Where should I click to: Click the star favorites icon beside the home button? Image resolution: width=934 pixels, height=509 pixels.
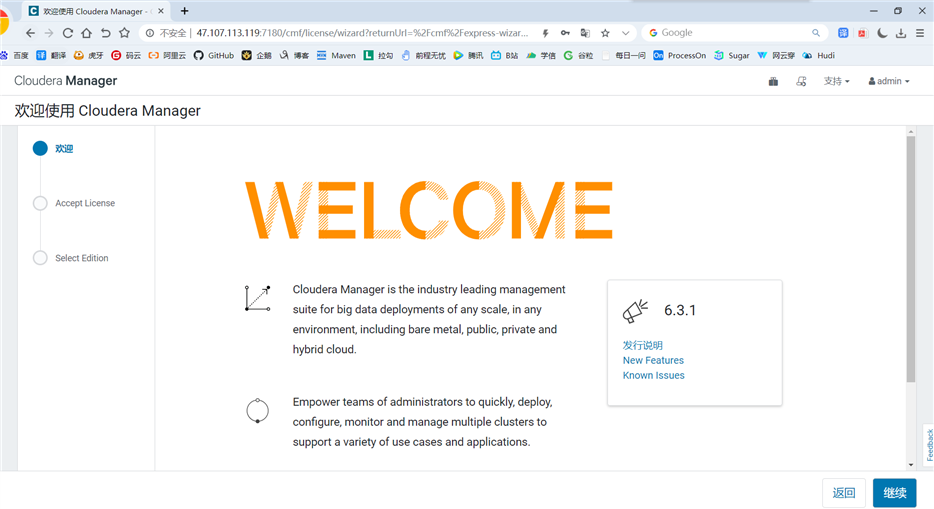pos(124,33)
